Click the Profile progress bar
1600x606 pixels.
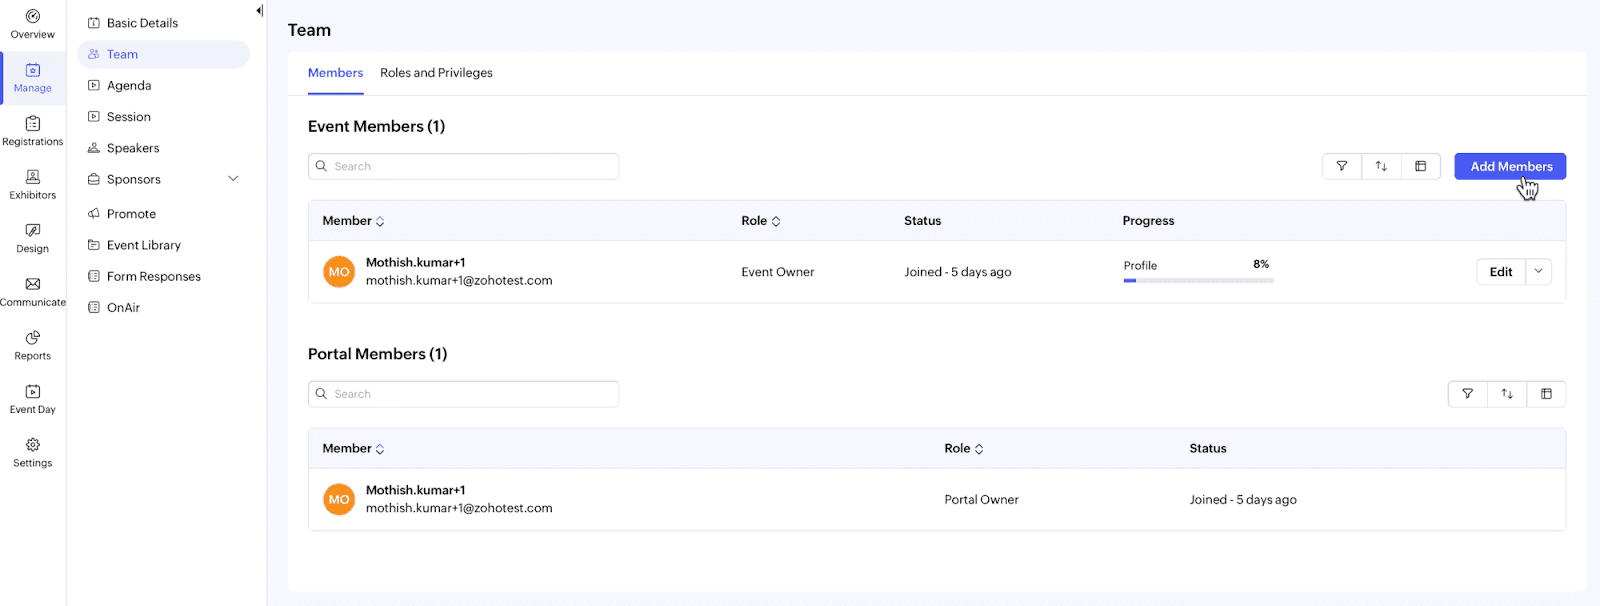coord(1198,281)
